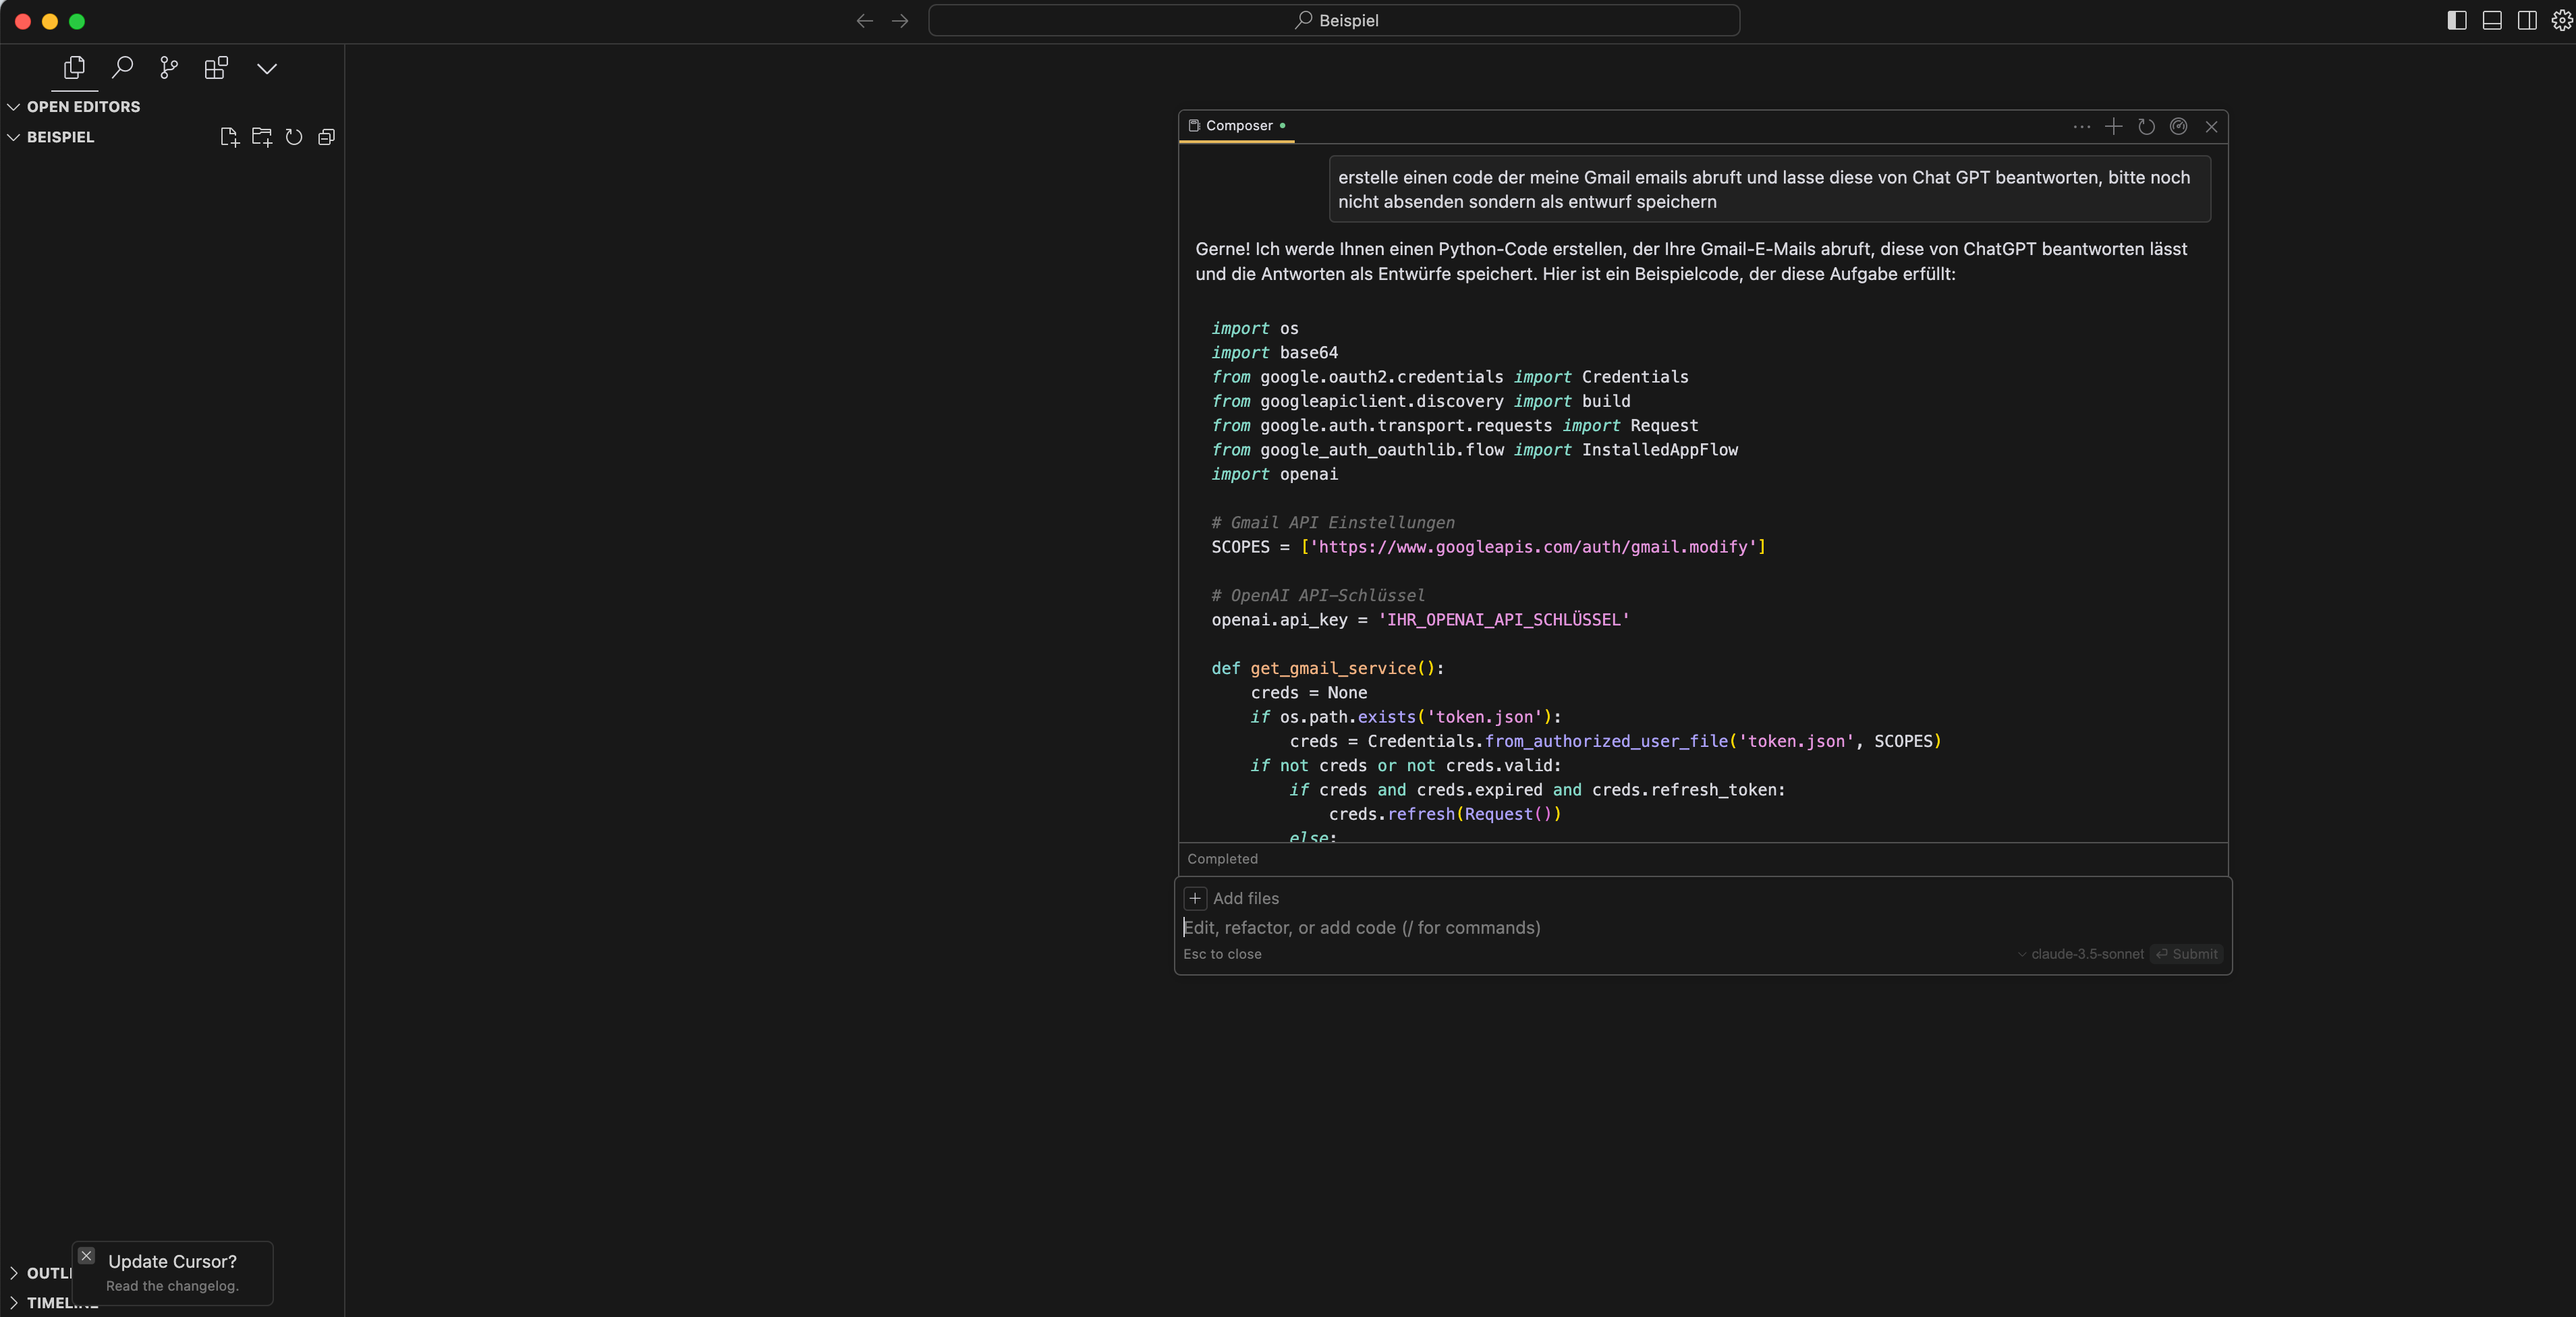Open composer more actions ellipsis menu
The image size is (2576, 1317).
pyautogui.click(x=2081, y=126)
